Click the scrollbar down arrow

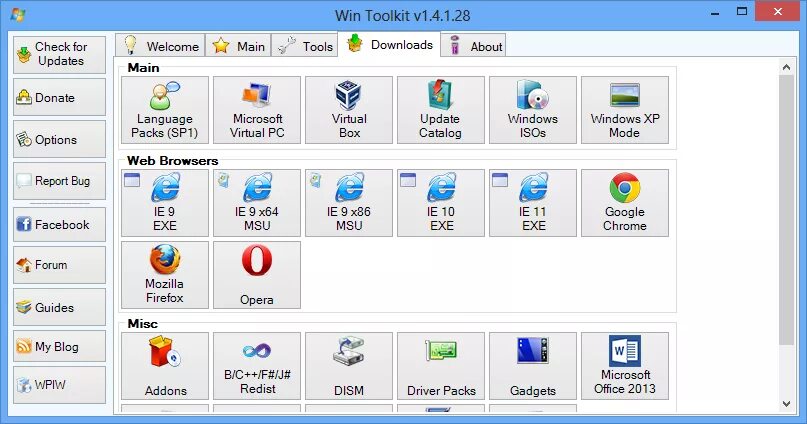(786, 404)
